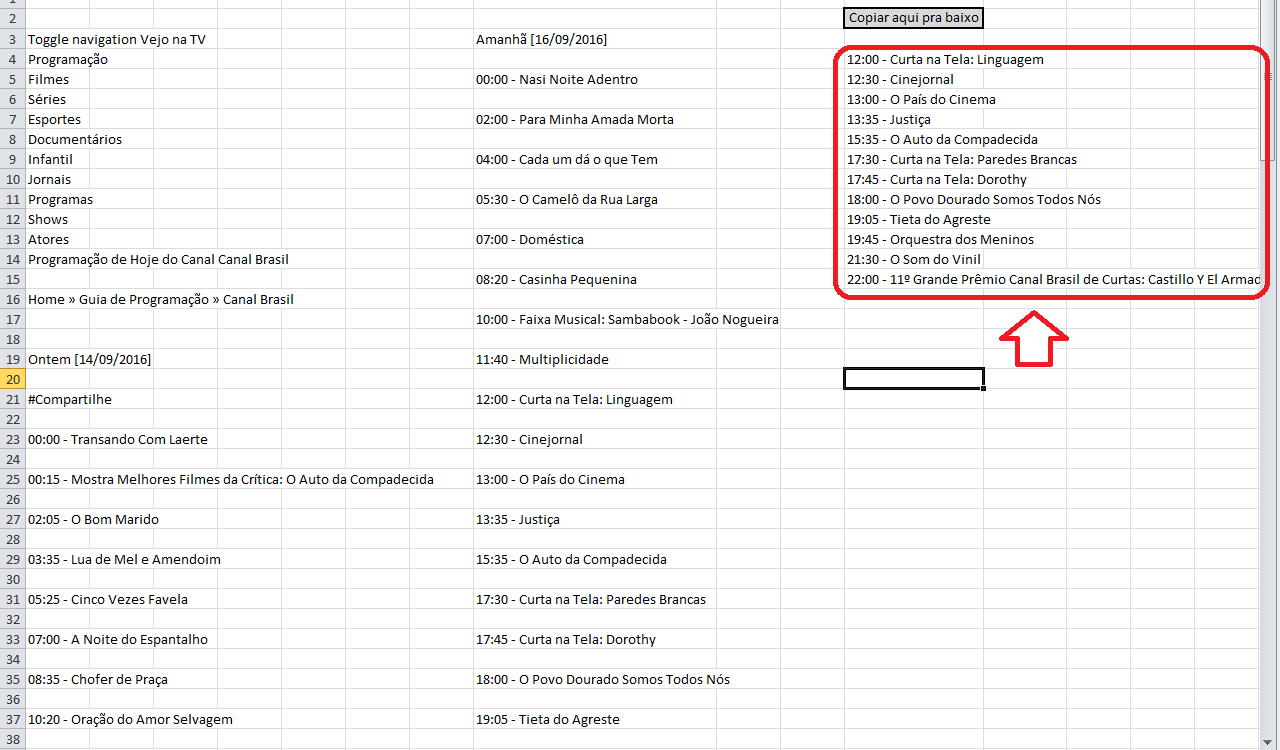Select '00:00 - Nasi Noite Adentro'

(557, 79)
